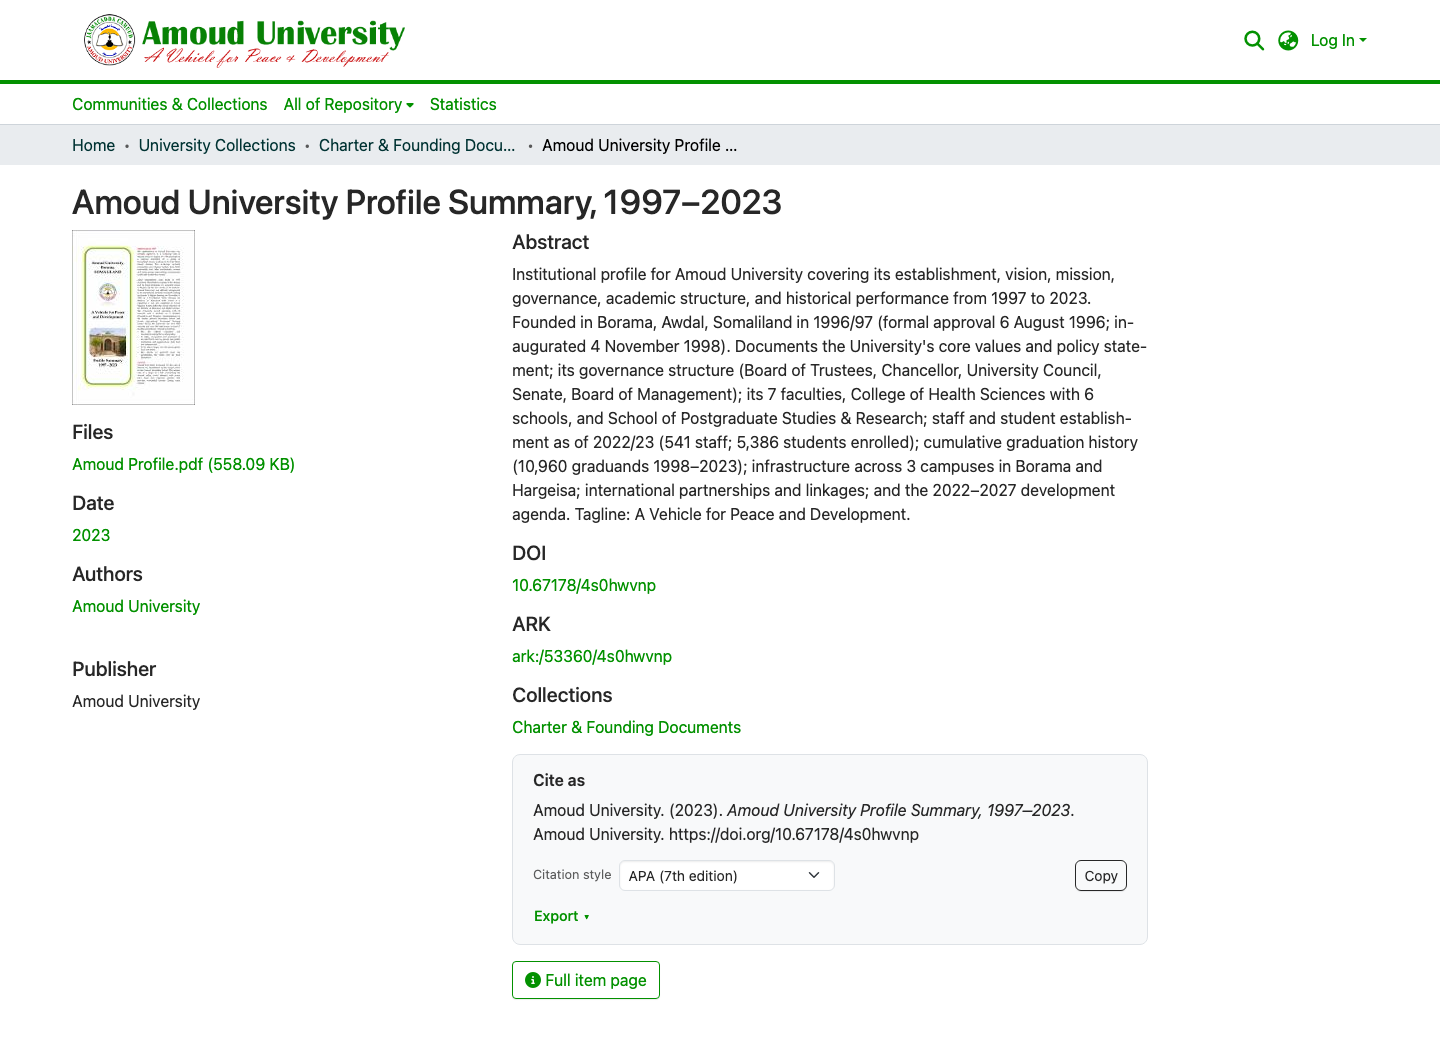Open the Full item page
The width and height of the screenshot is (1440, 1060).
[x=586, y=980]
